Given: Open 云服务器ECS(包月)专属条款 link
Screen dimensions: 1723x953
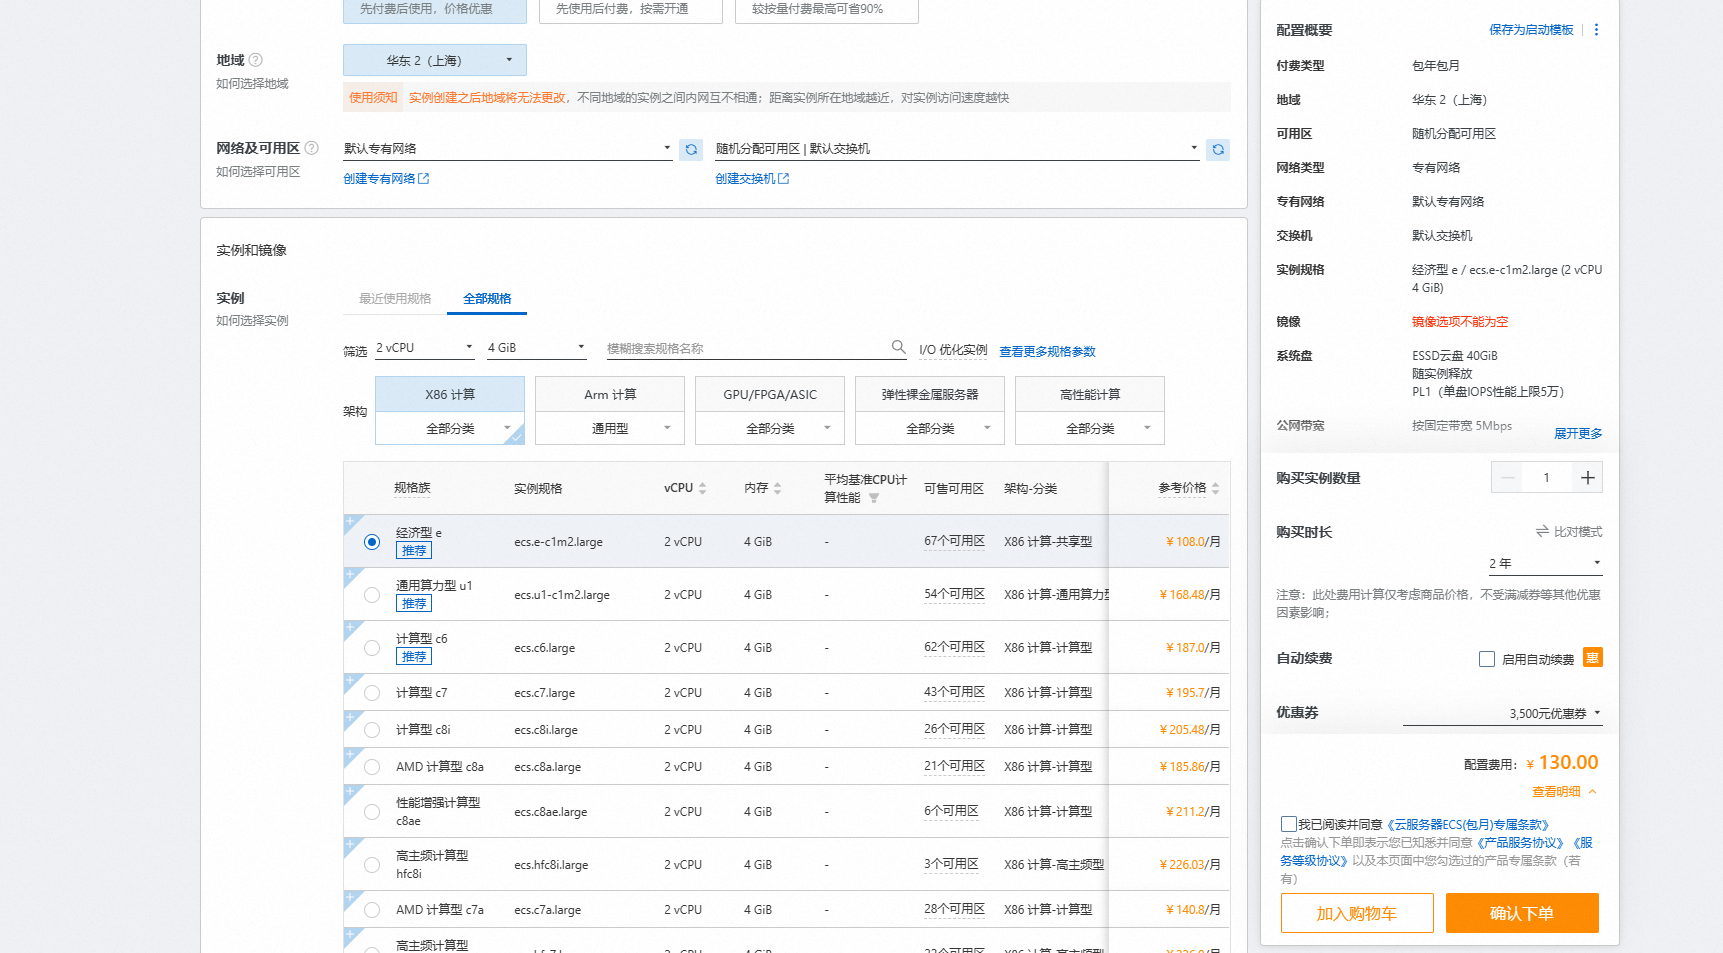Looking at the screenshot, I should click(x=1467, y=825).
